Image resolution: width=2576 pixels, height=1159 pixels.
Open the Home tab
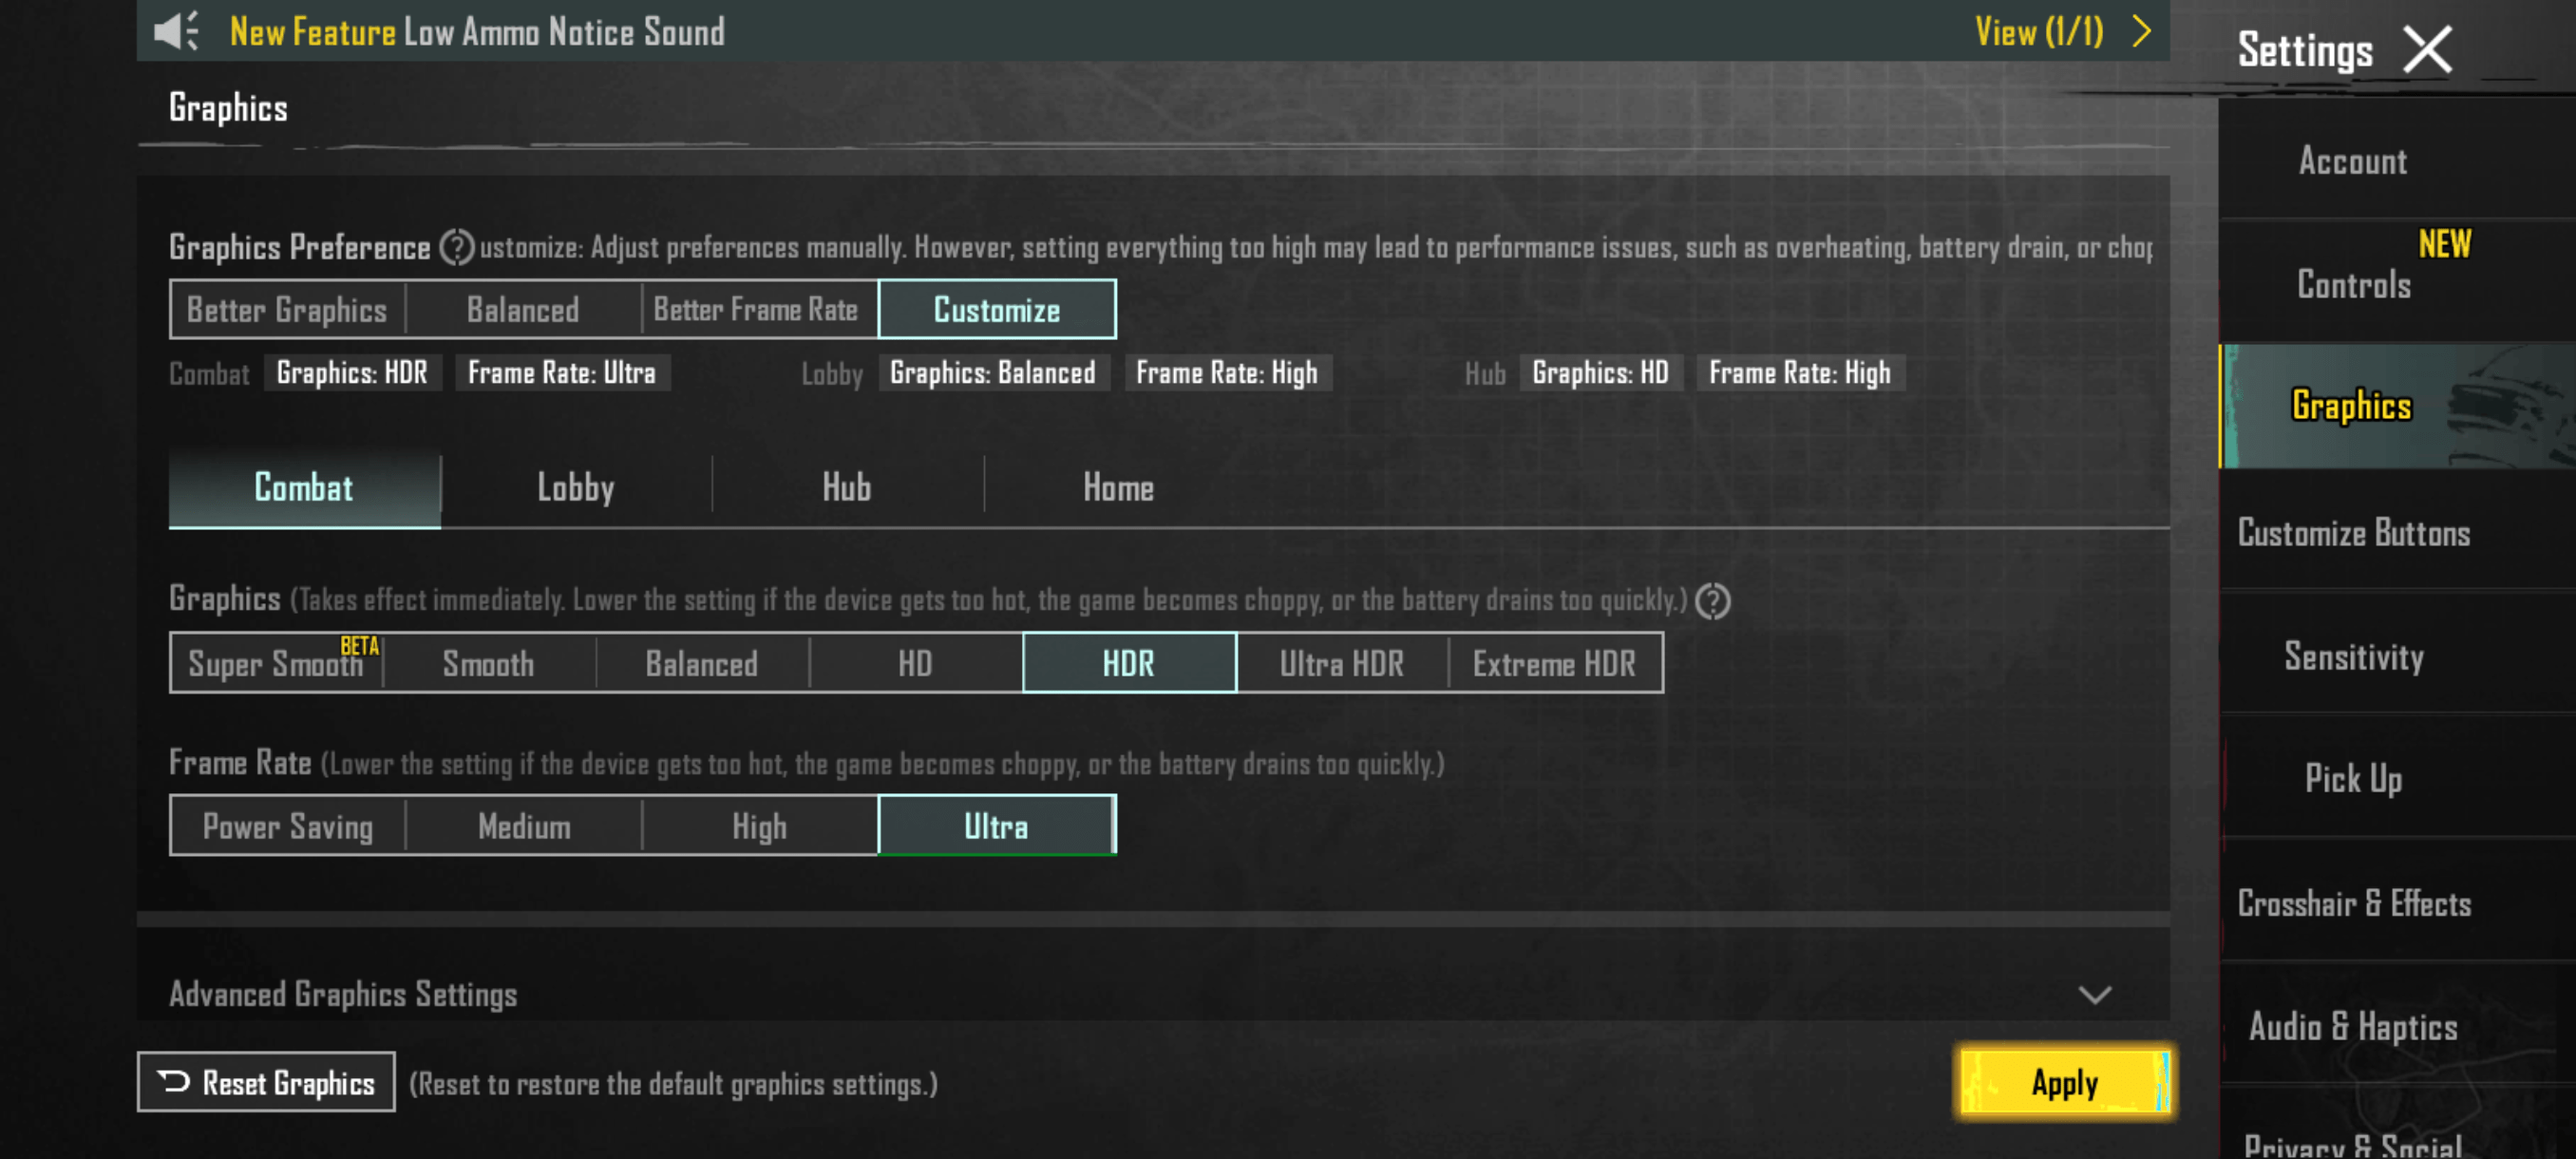coord(1118,488)
